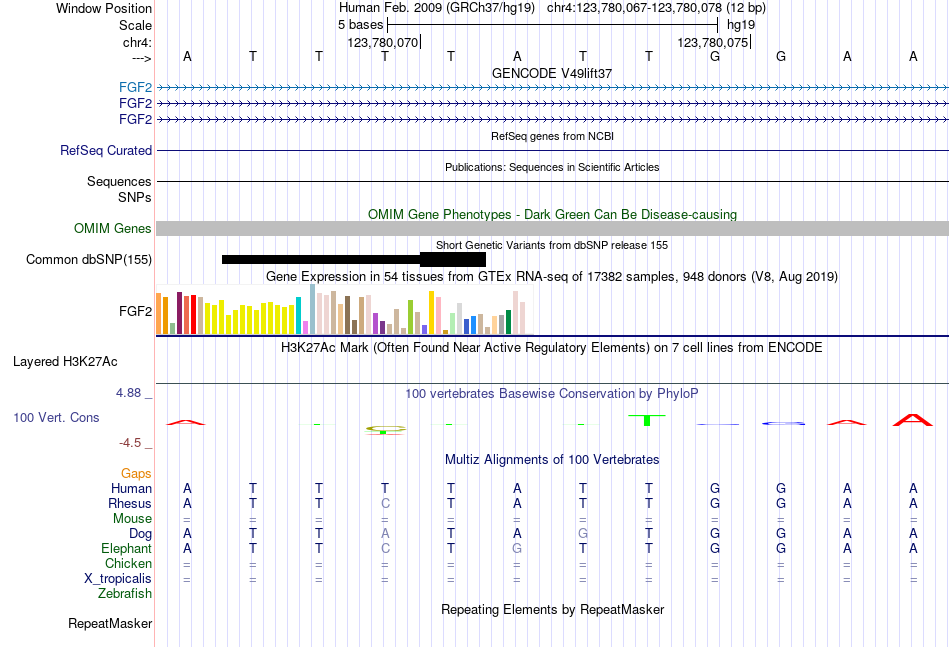Click the 123,780,070 position marker

point(383,42)
